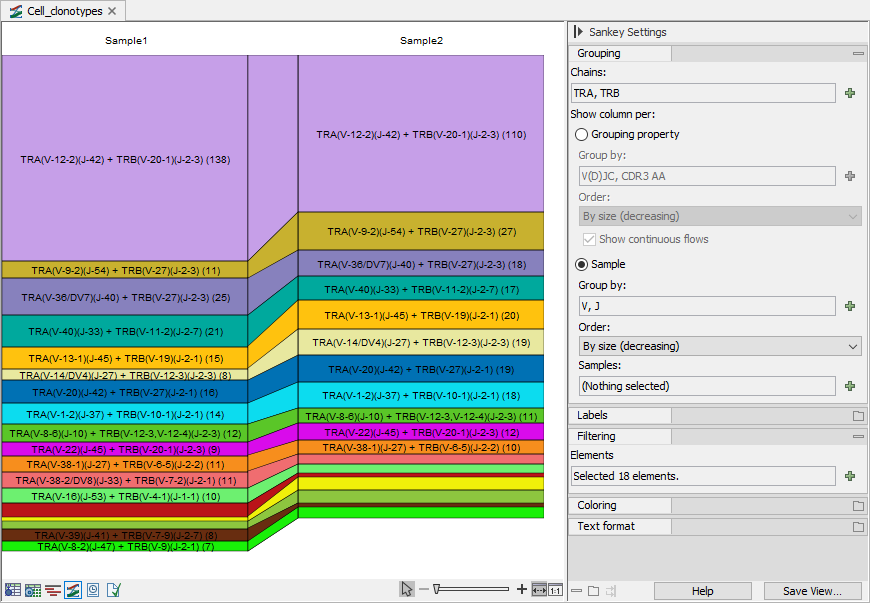
Task: Select the Grouping property radio button
Action: pyautogui.click(x=581, y=134)
